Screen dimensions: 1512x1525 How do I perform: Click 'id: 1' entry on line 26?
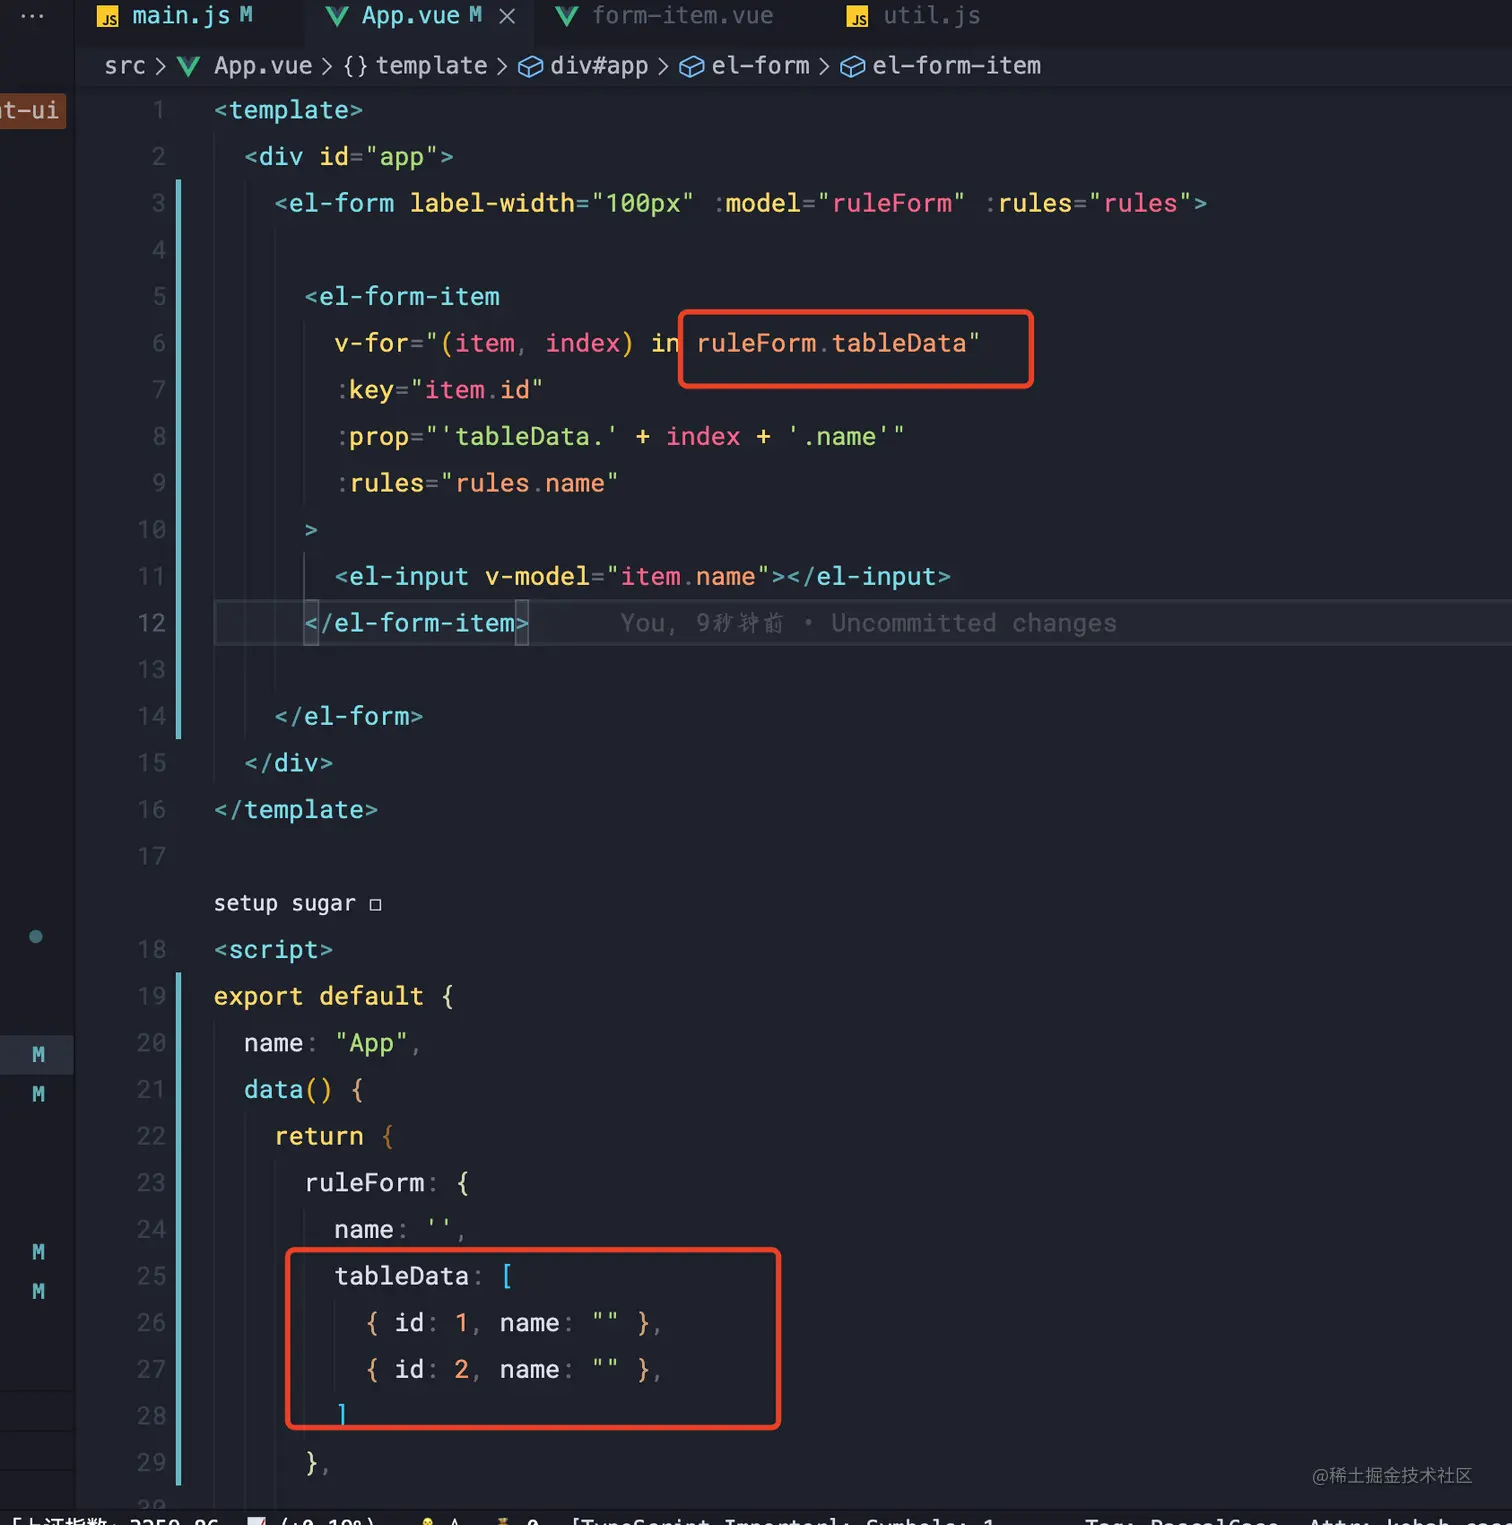(431, 1323)
